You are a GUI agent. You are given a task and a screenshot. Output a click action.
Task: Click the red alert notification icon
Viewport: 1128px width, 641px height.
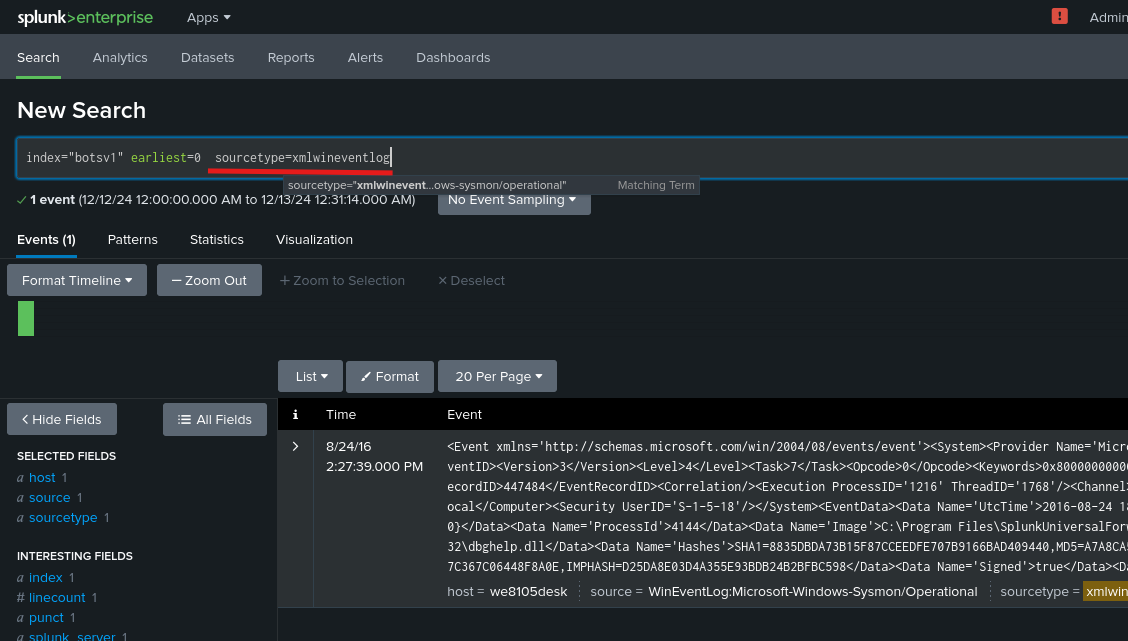coord(1060,16)
